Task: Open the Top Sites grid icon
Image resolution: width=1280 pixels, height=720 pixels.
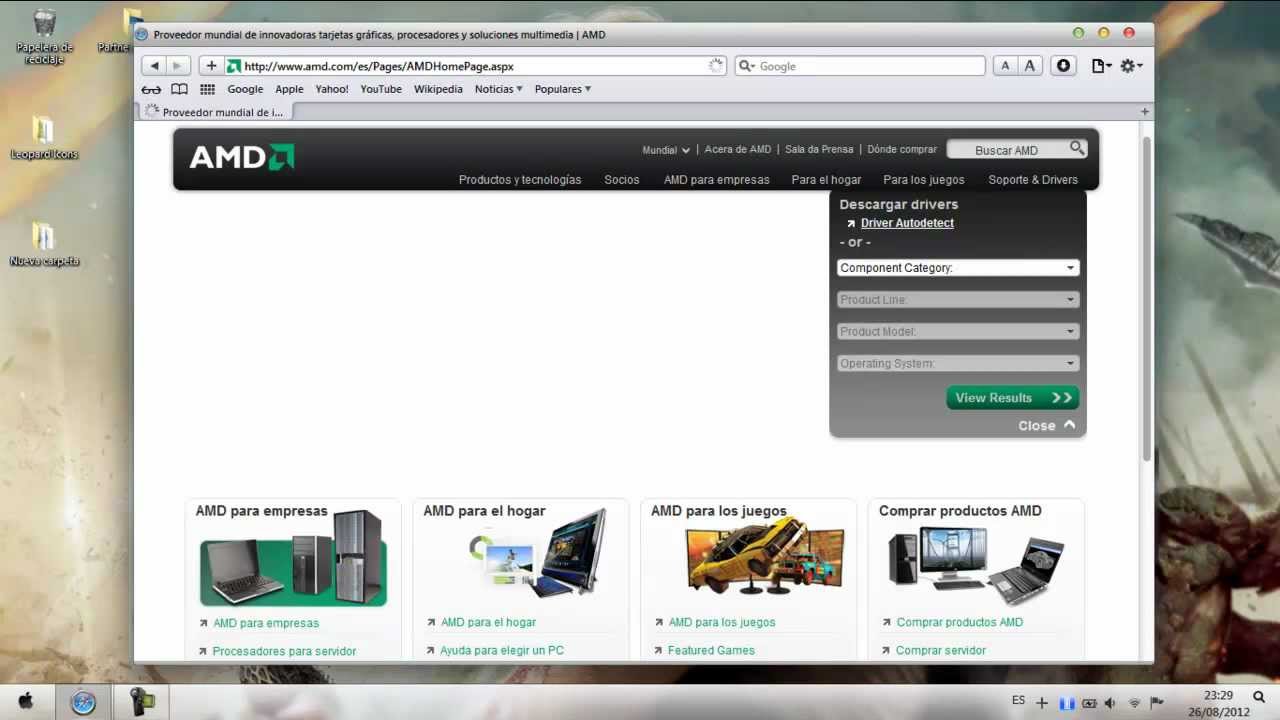Action: pyautogui.click(x=207, y=89)
